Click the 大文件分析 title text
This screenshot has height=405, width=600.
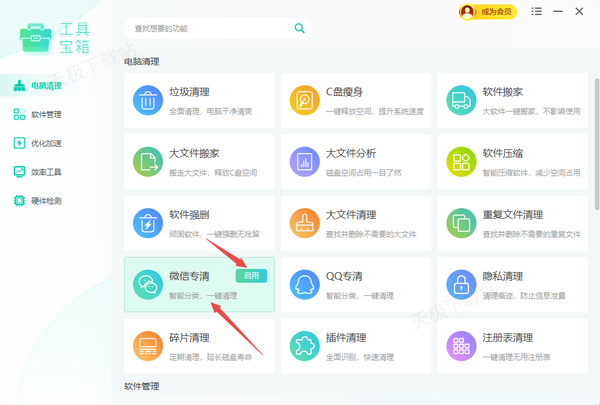(351, 154)
